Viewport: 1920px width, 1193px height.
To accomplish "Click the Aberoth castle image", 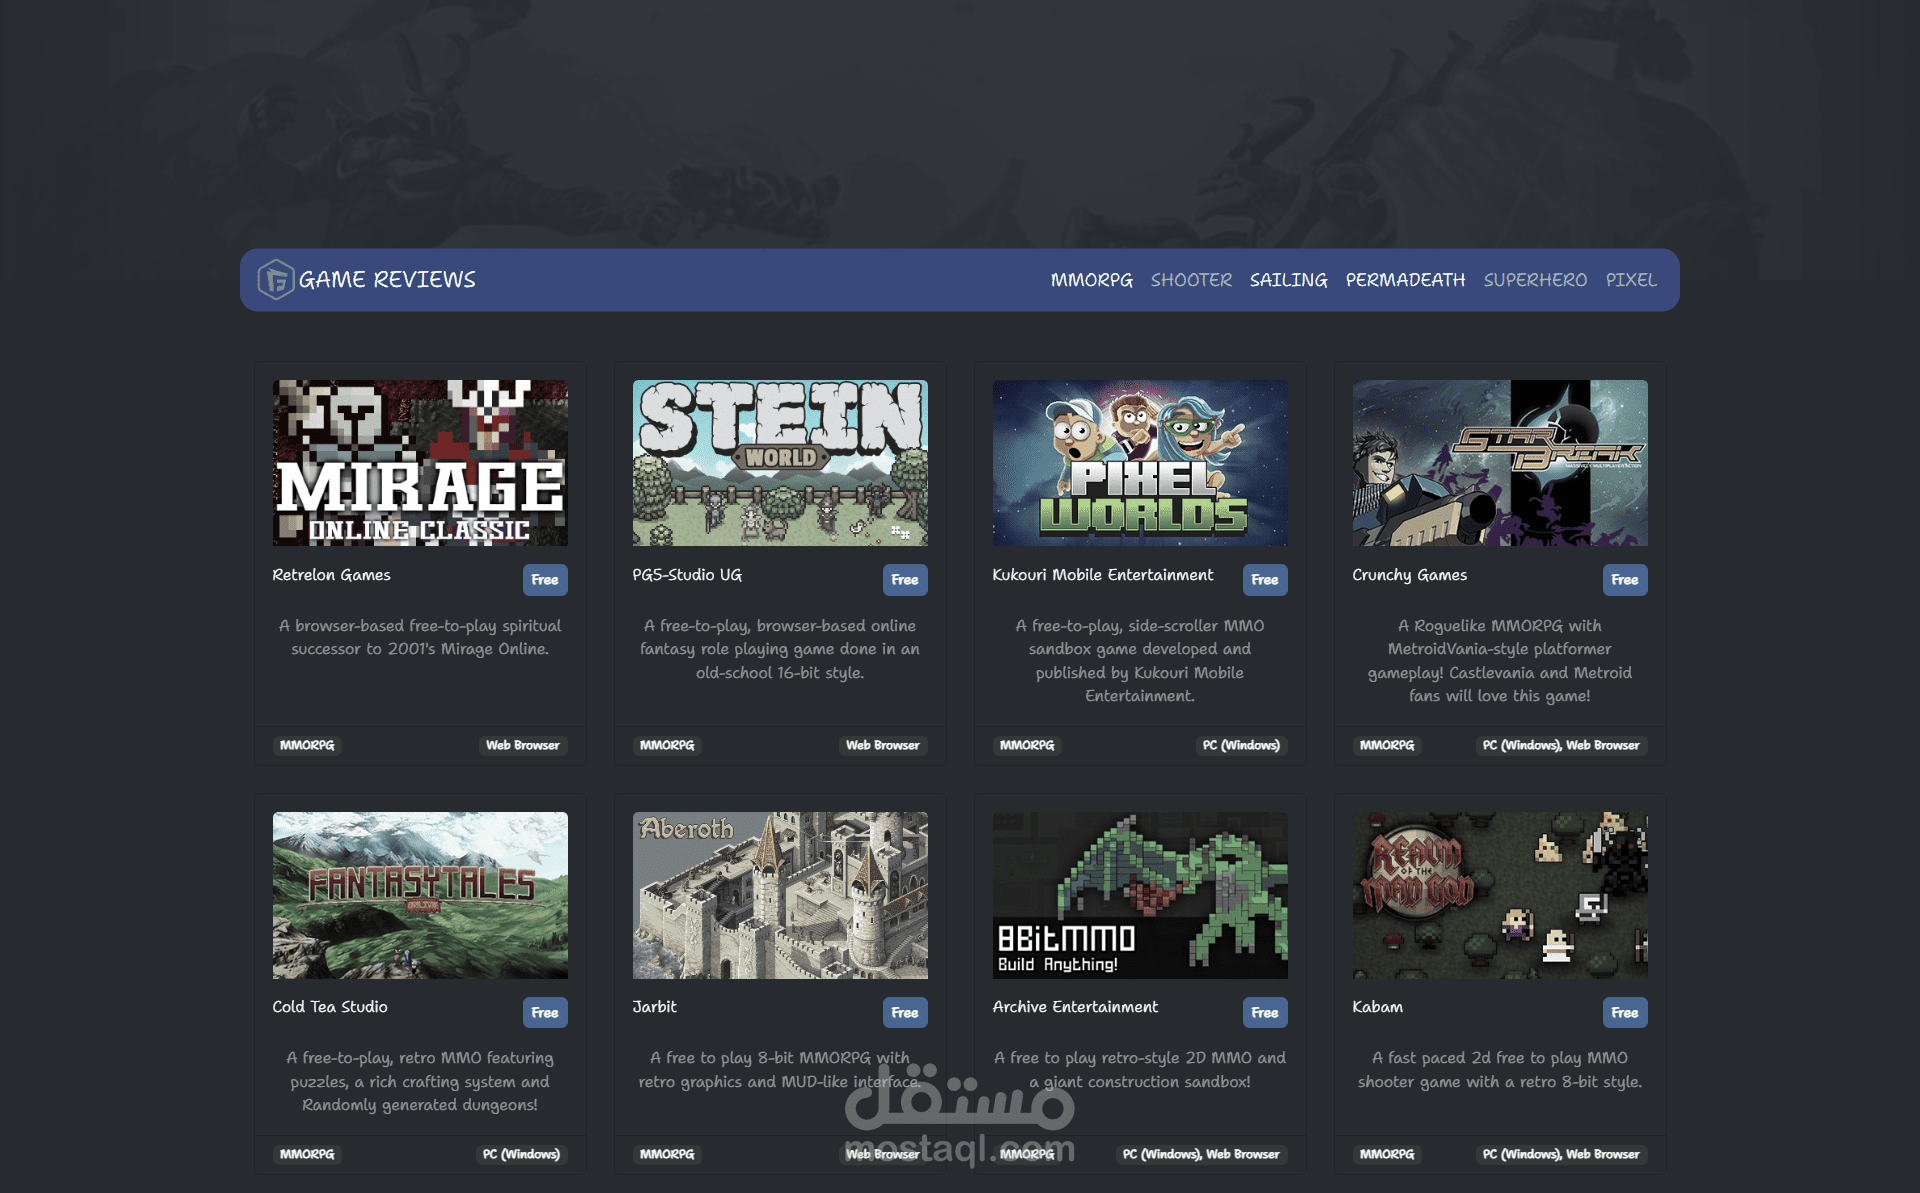I will click(x=780, y=895).
